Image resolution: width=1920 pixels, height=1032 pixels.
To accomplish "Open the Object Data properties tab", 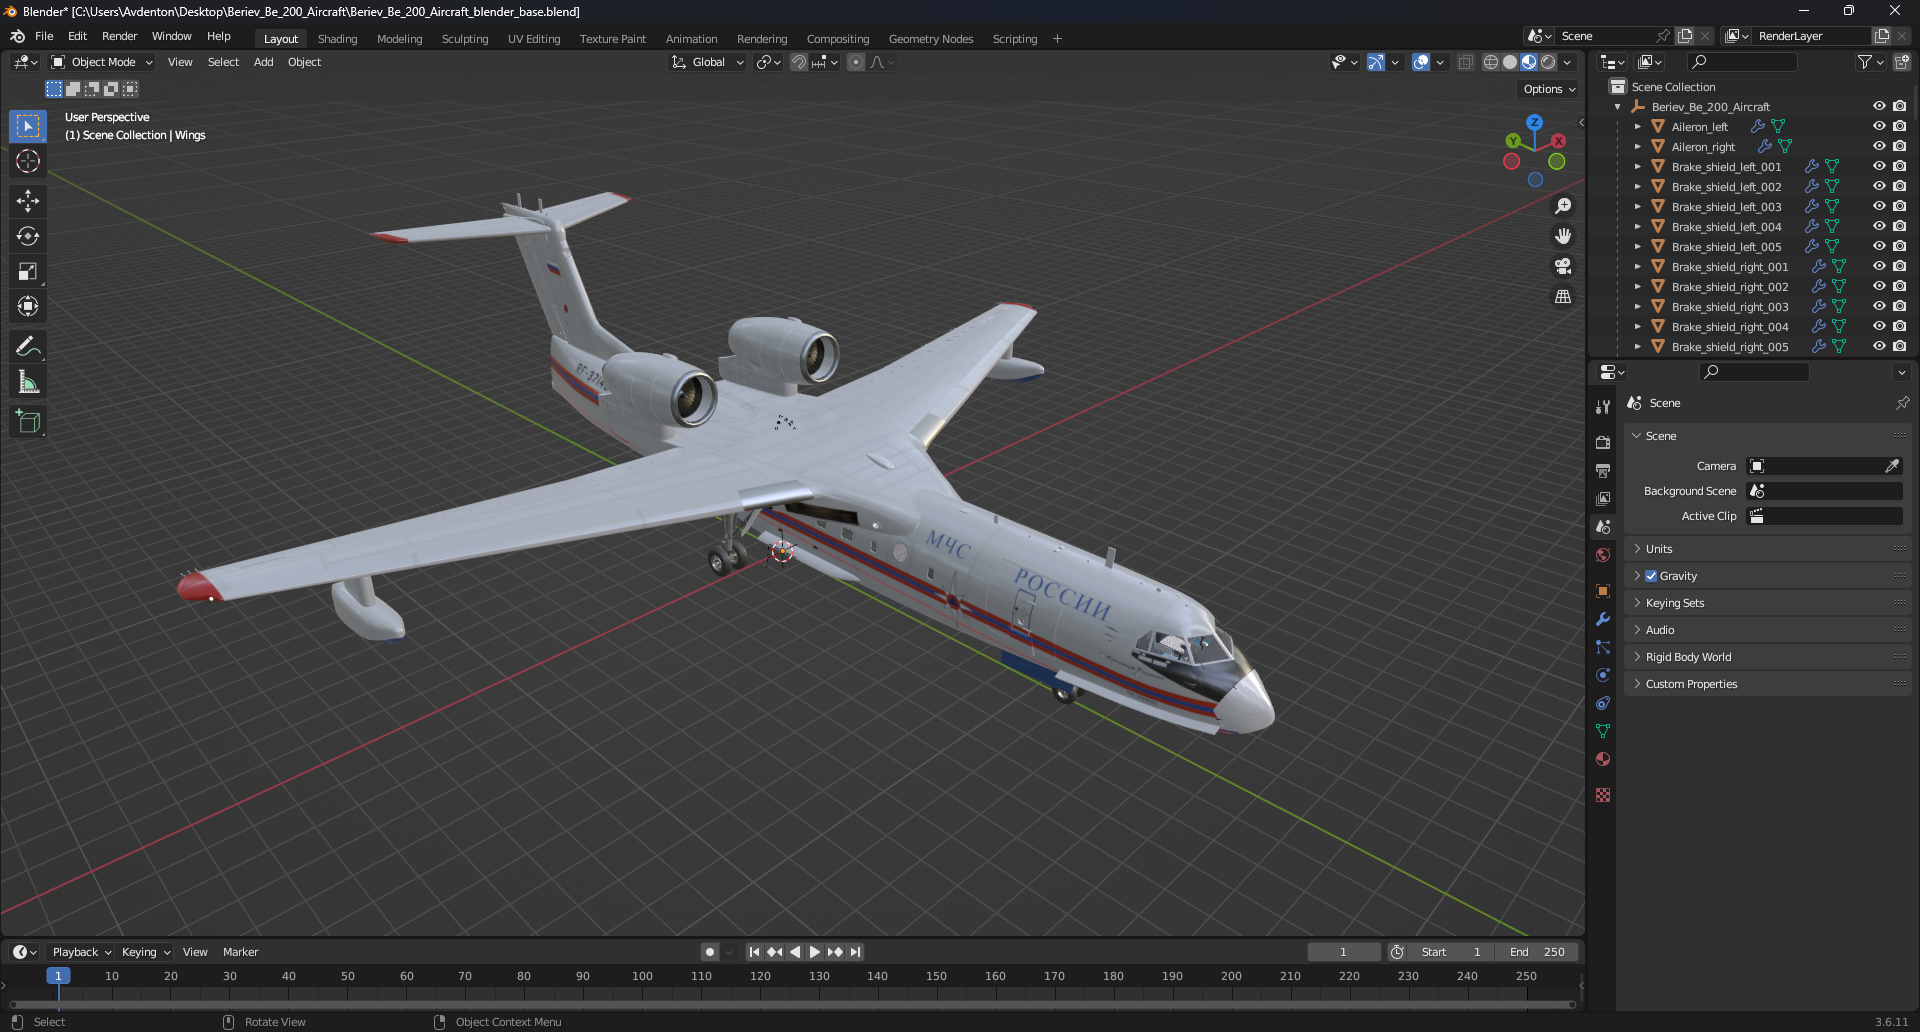I will point(1603,731).
